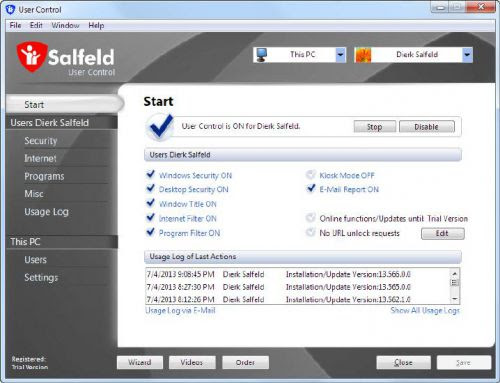Click the usage log scrollbar thumb

(455, 283)
